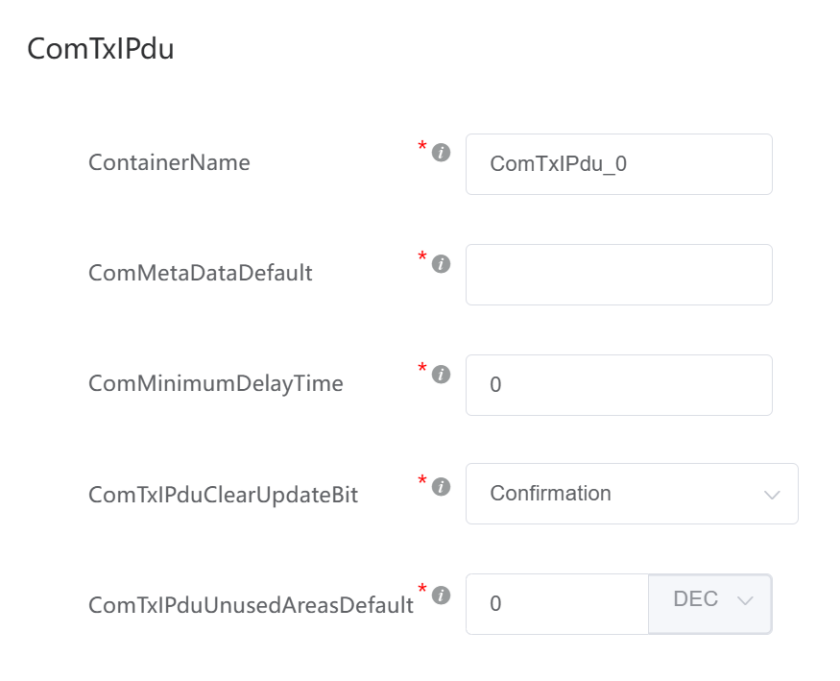Click the ComMinimumDelayTime label

216,384
